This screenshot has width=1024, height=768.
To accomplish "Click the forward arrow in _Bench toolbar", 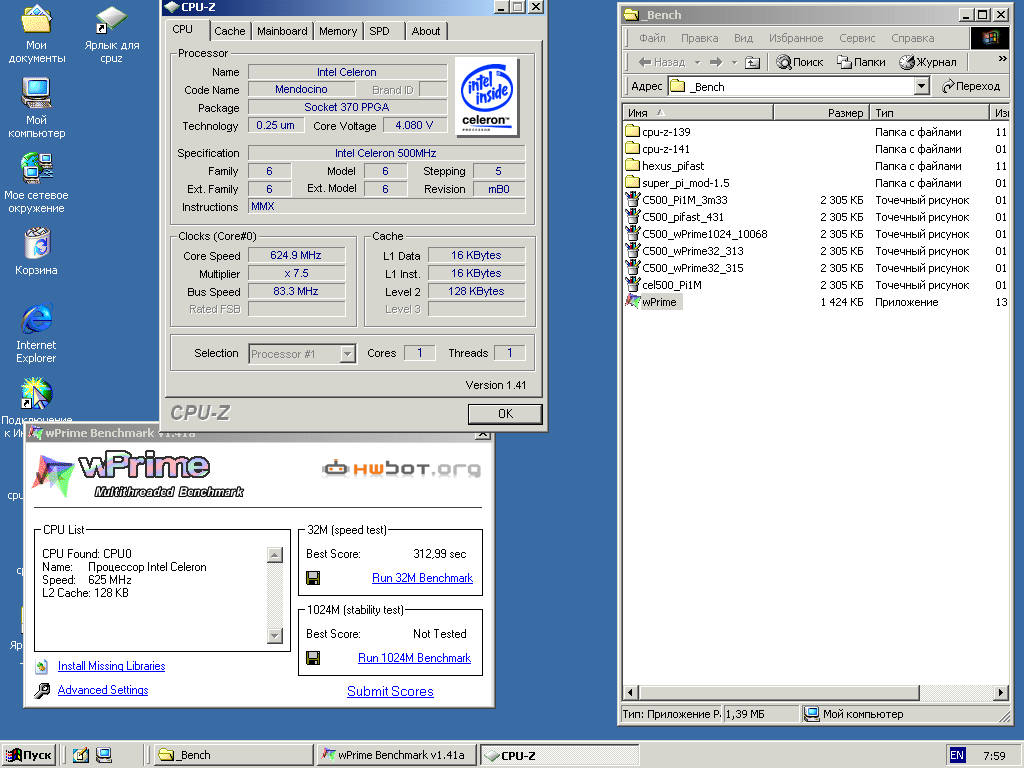I will (716, 62).
